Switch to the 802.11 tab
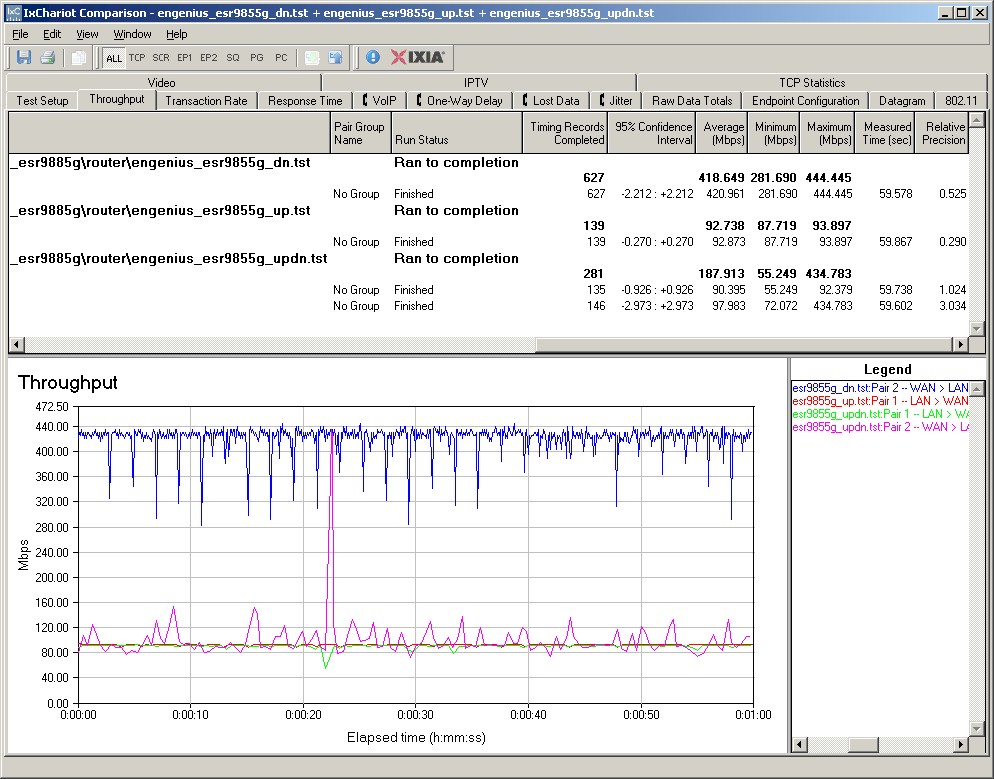 [x=961, y=101]
